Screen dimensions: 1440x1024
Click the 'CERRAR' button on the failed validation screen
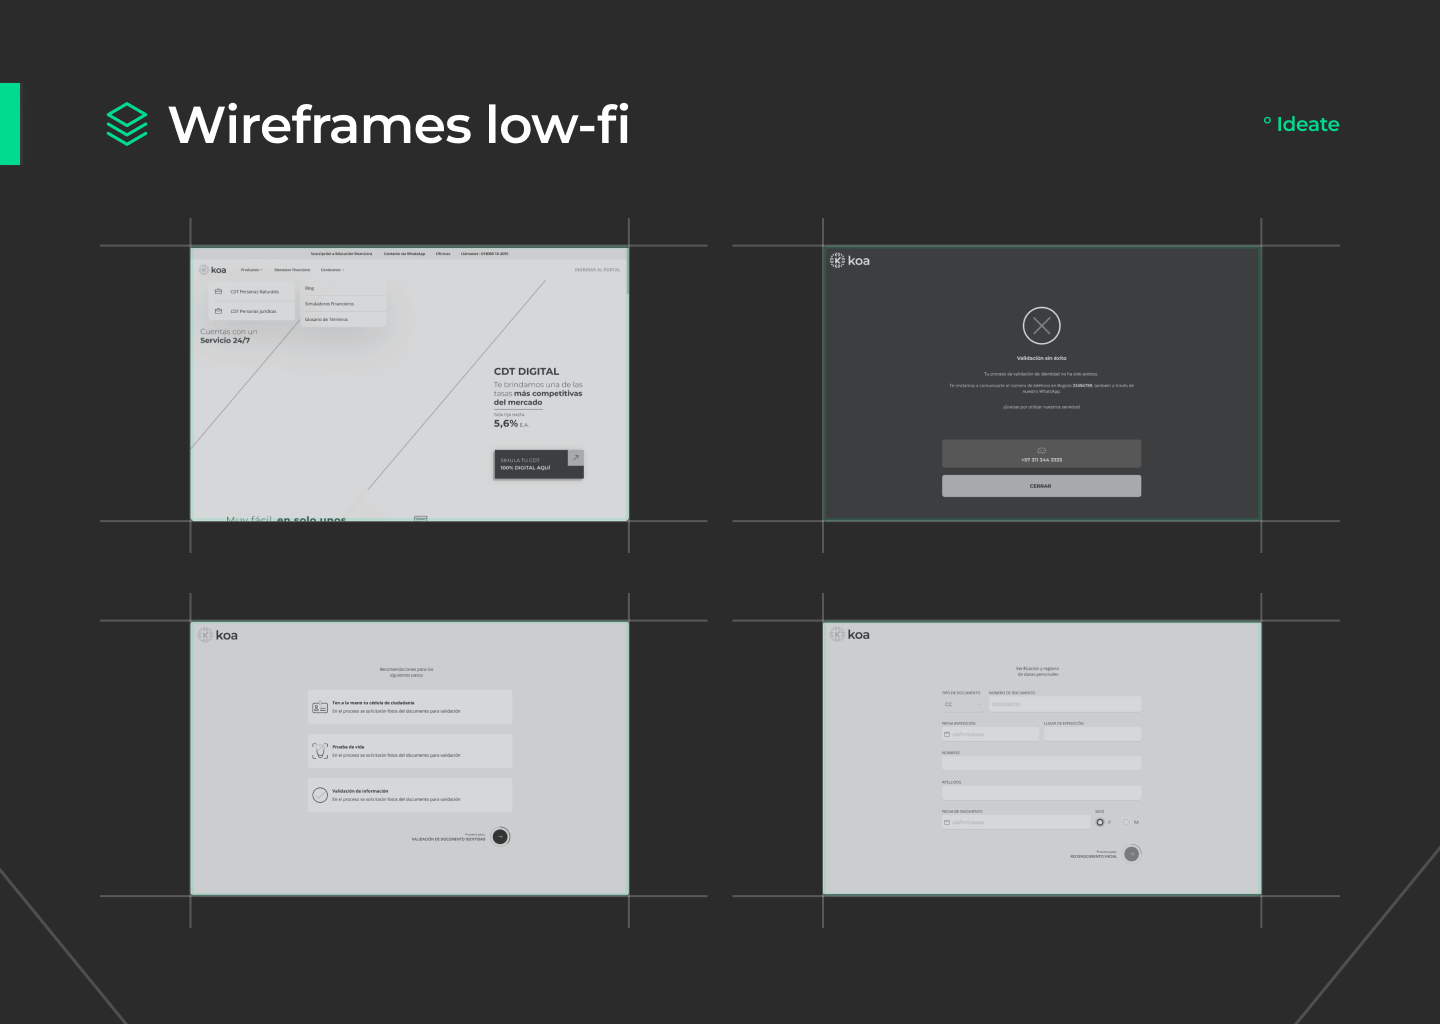coord(1041,486)
